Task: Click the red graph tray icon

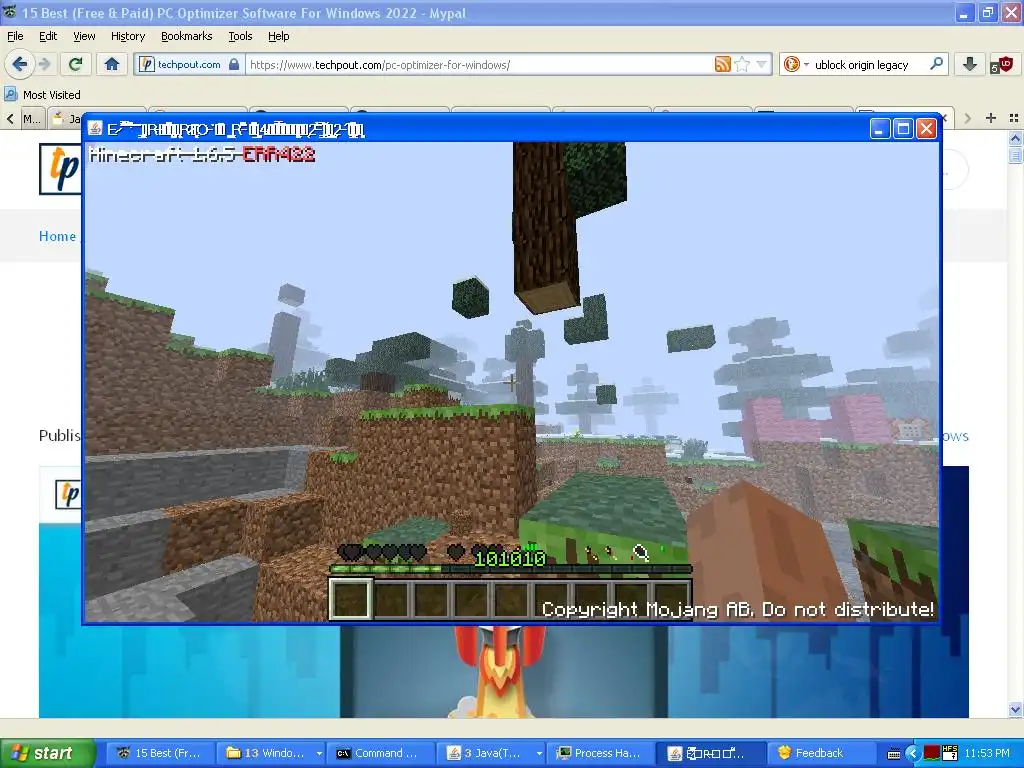Action: point(932,753)
